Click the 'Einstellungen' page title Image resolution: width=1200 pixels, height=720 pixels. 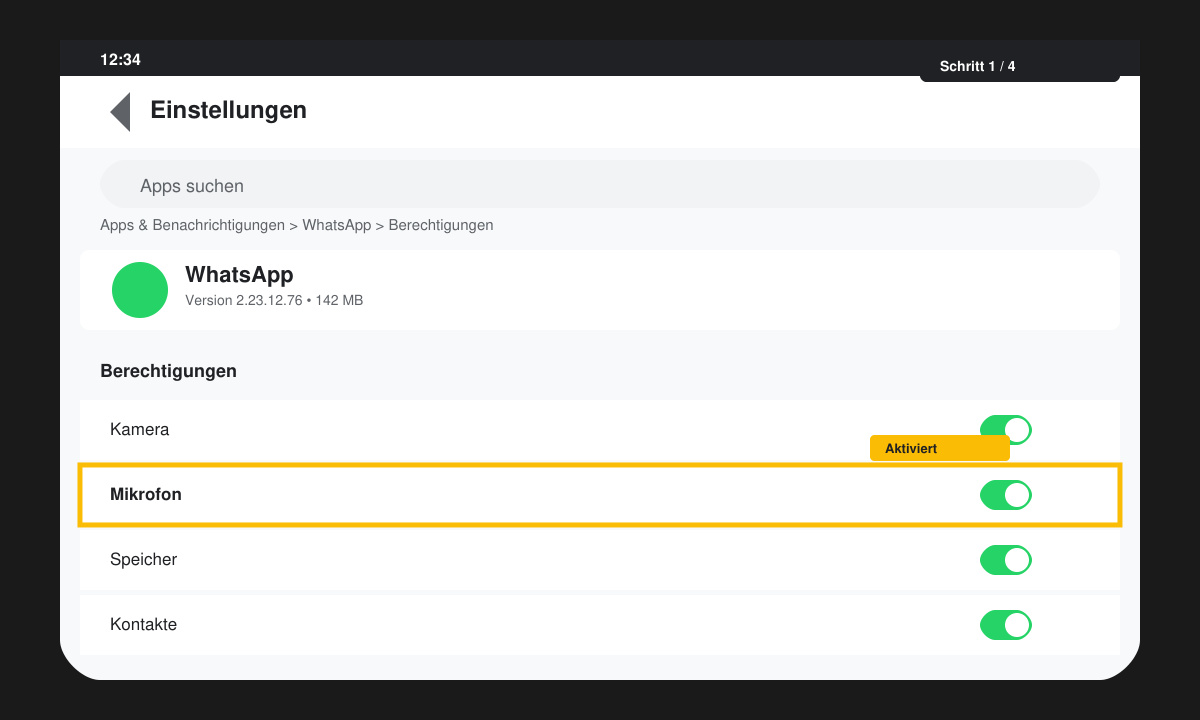228,110
